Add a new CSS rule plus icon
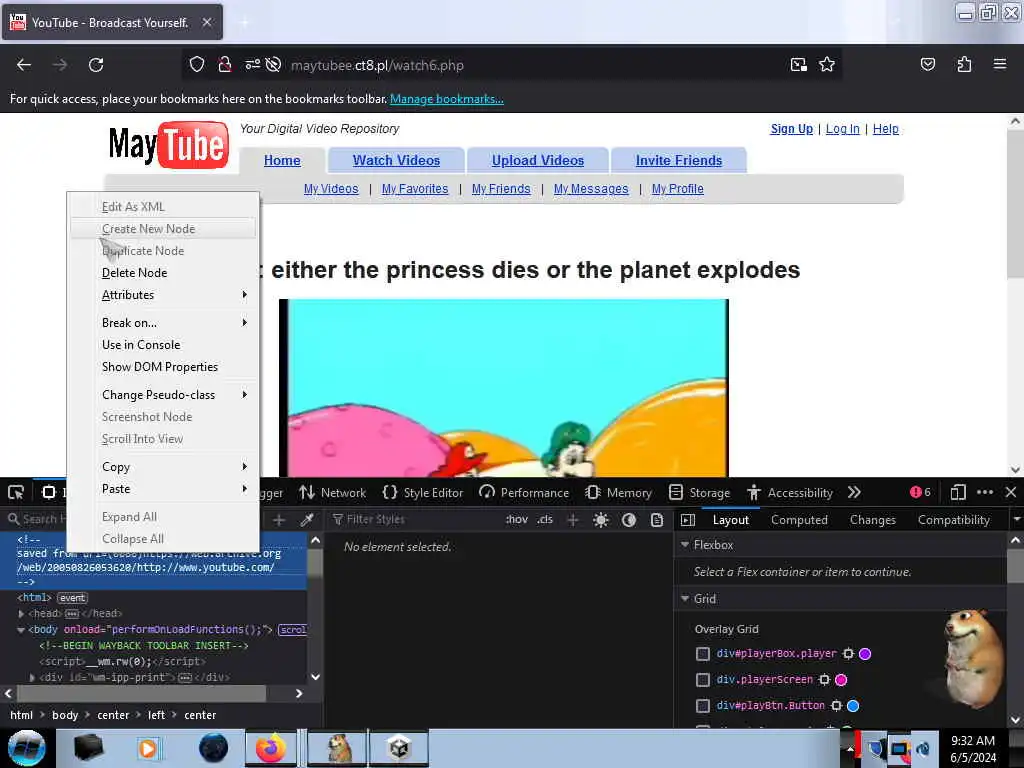The image size is (1024, 768). (x=573, y=520)
